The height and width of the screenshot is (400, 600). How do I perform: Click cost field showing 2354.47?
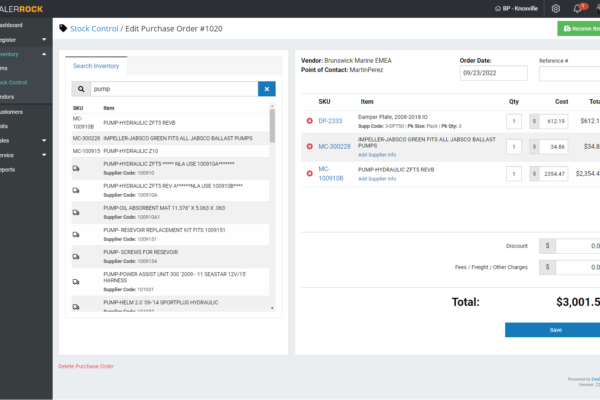click(x=553, y=174)
